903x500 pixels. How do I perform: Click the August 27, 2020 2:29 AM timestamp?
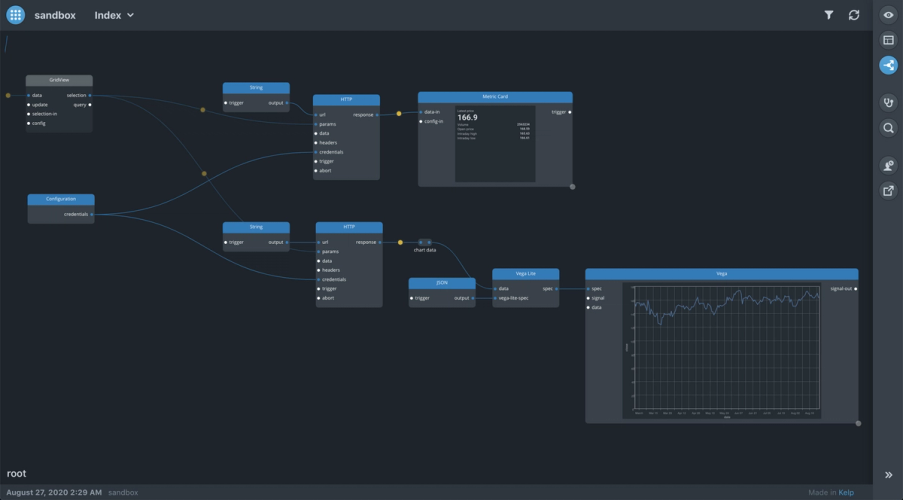tap(54, 493)
